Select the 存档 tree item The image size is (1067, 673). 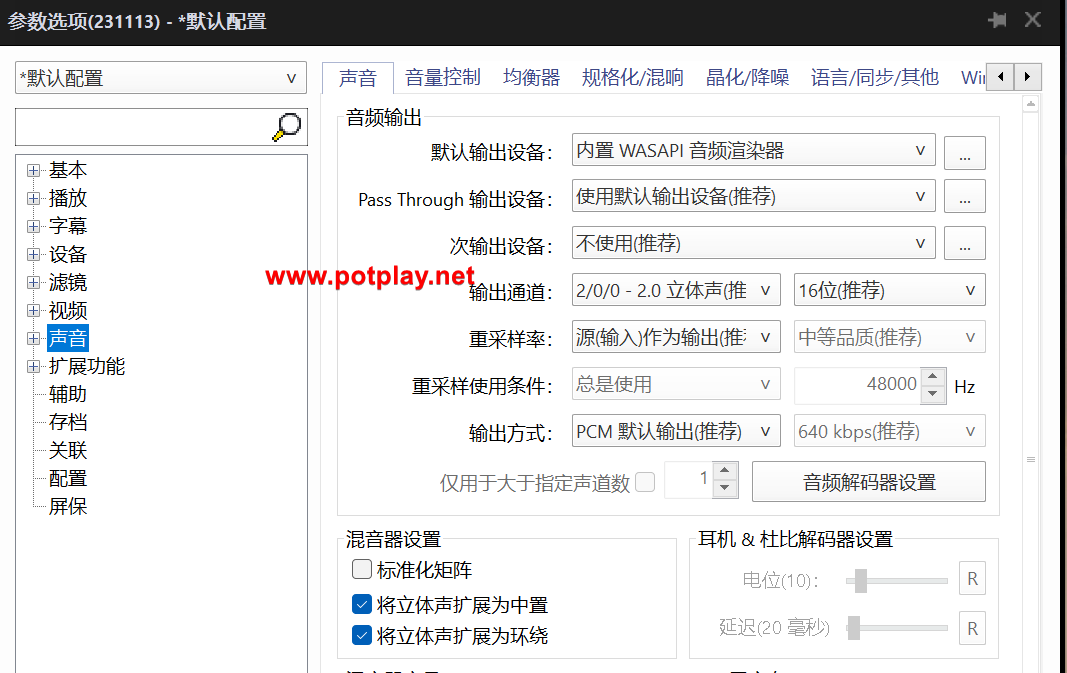click(67, 423)
